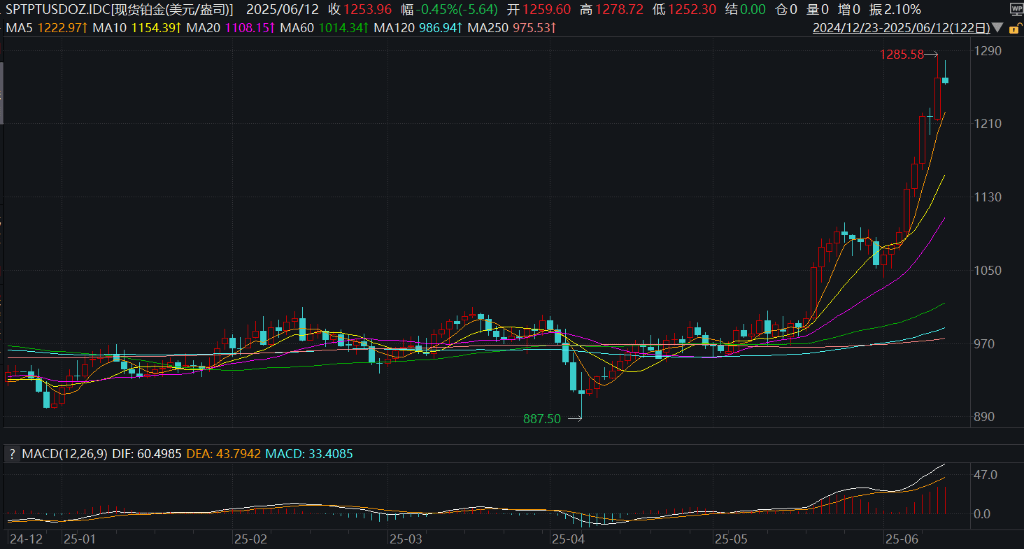Select the latest cyan candlestick near 1253

pos(945,80)
